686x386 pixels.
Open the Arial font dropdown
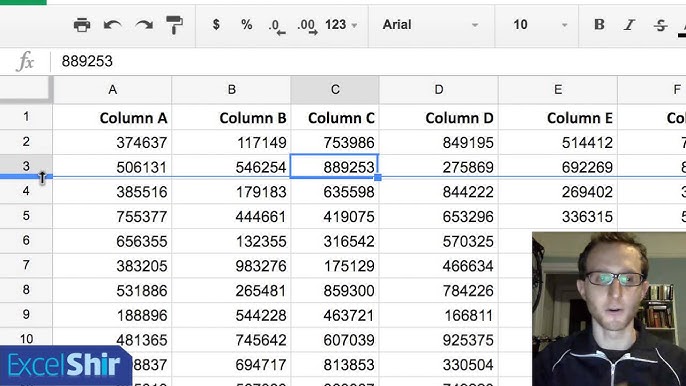(x=431, y=25)
